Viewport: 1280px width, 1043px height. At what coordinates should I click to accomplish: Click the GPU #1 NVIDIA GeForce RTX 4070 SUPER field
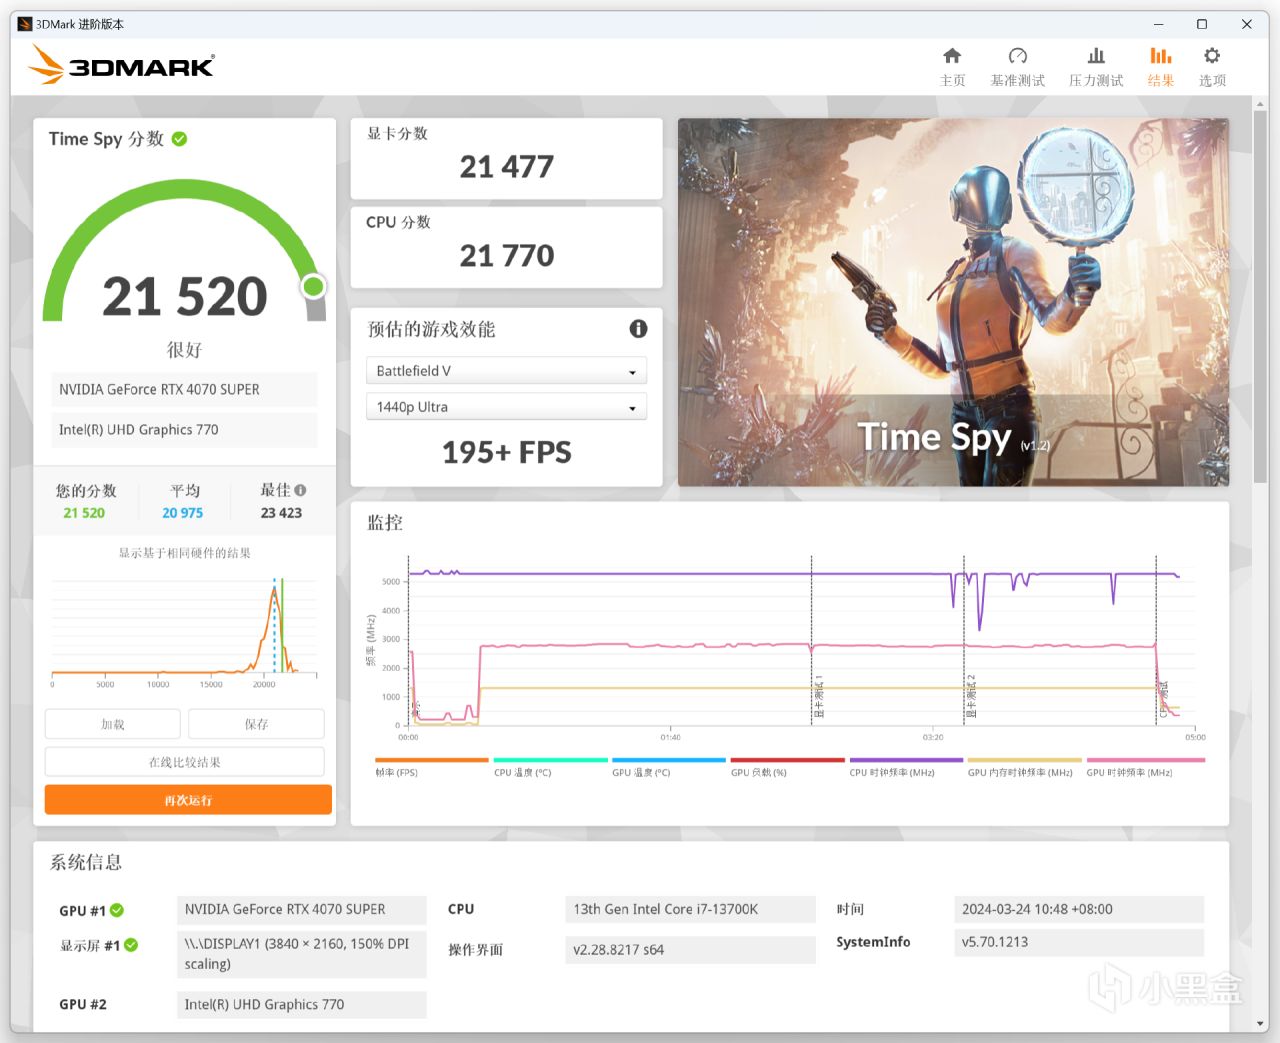coord(301,909)
